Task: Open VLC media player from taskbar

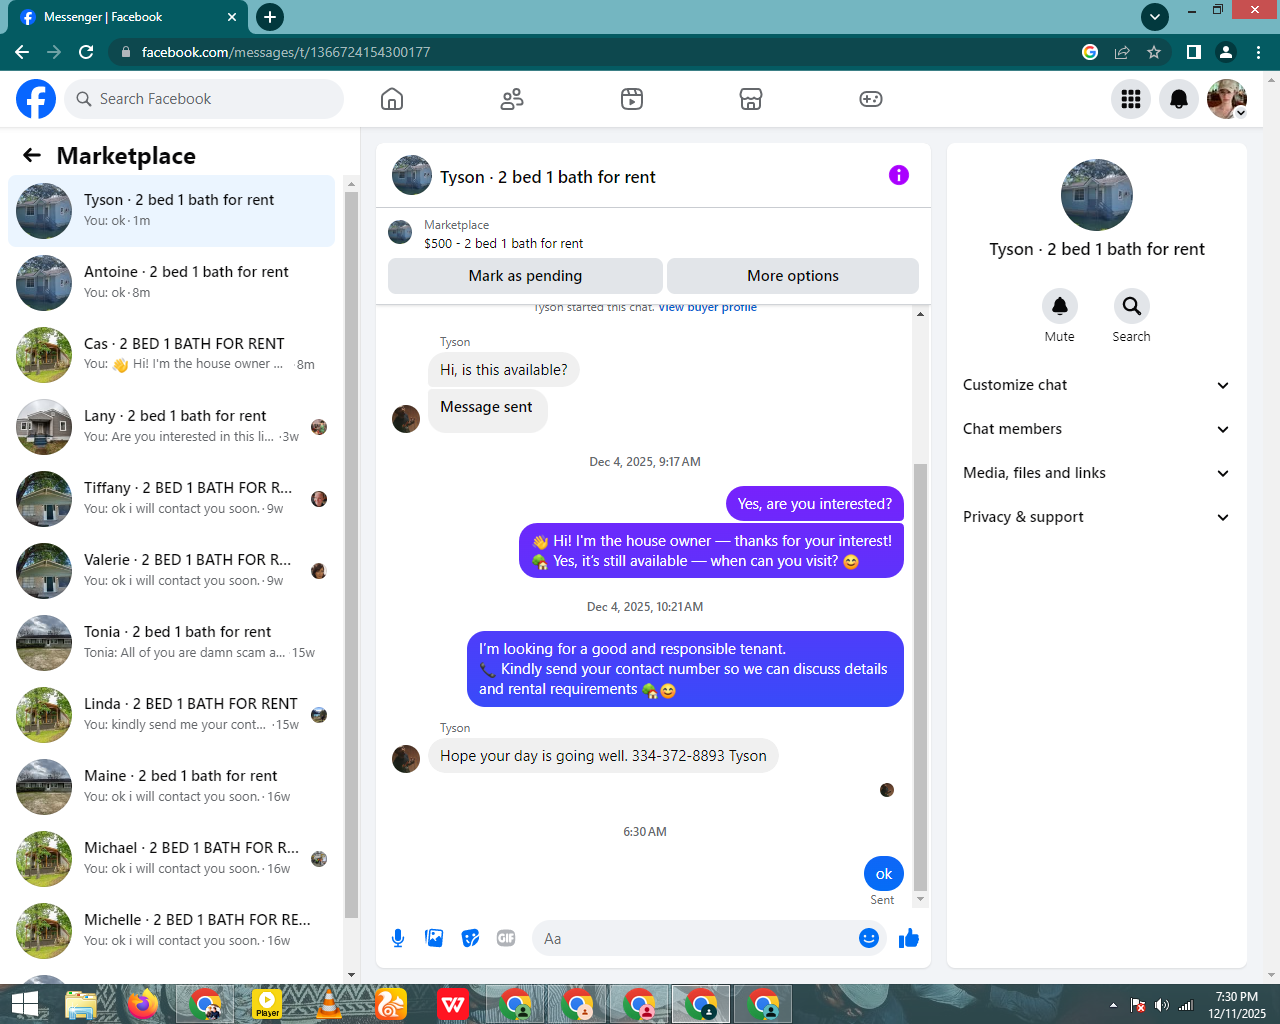Action: (329, 1004)
